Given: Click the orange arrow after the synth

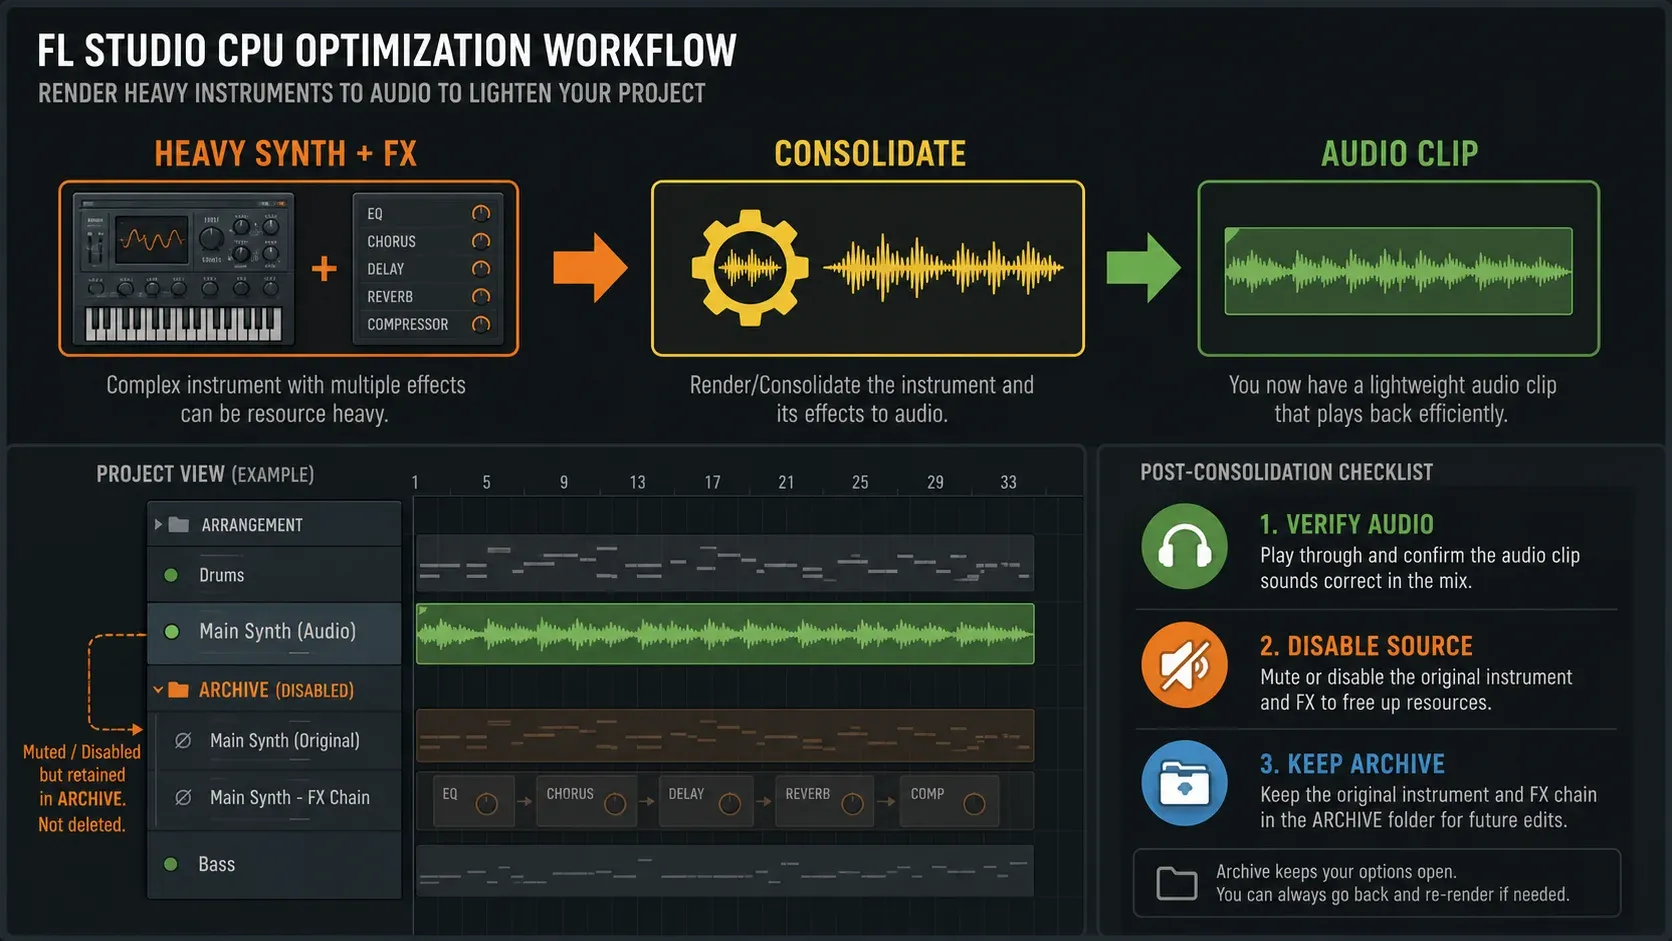Looking at the screenshot, I should tap(590, 268).
